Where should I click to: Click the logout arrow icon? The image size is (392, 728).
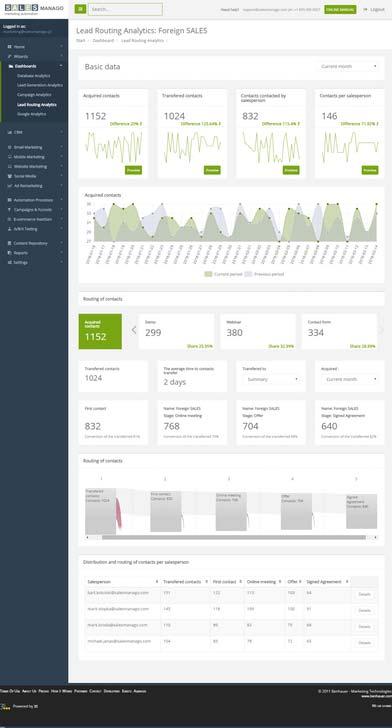(x=365, y=9)
